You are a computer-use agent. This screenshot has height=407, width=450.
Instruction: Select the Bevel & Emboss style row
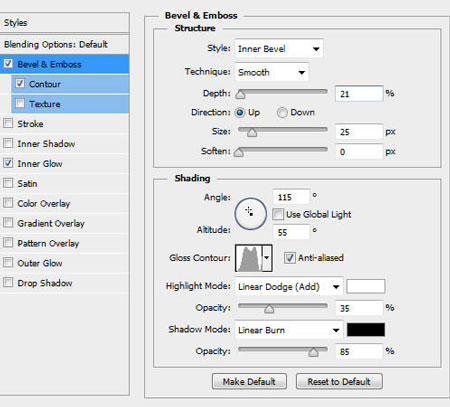(65, 64)
